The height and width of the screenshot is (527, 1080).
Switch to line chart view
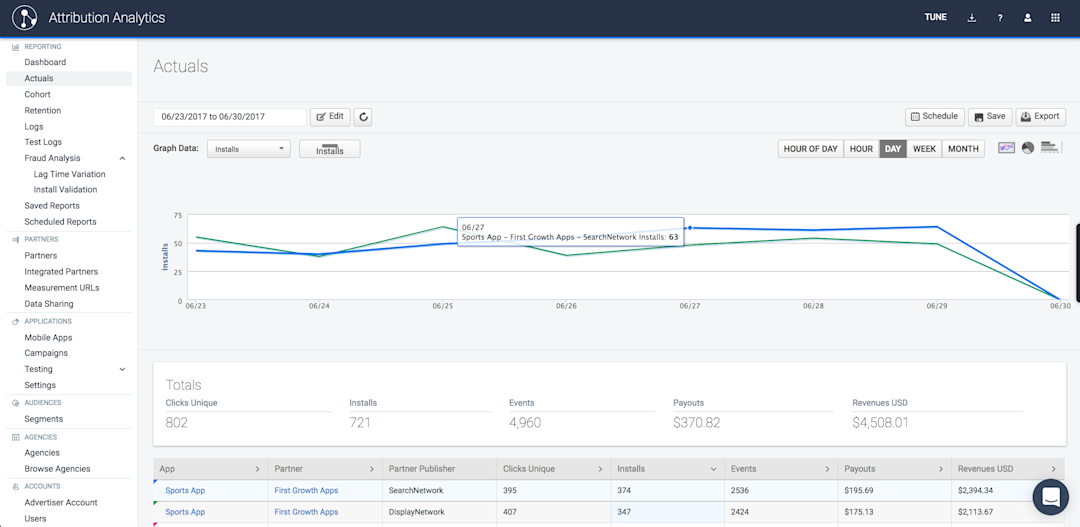[1006, 148]
